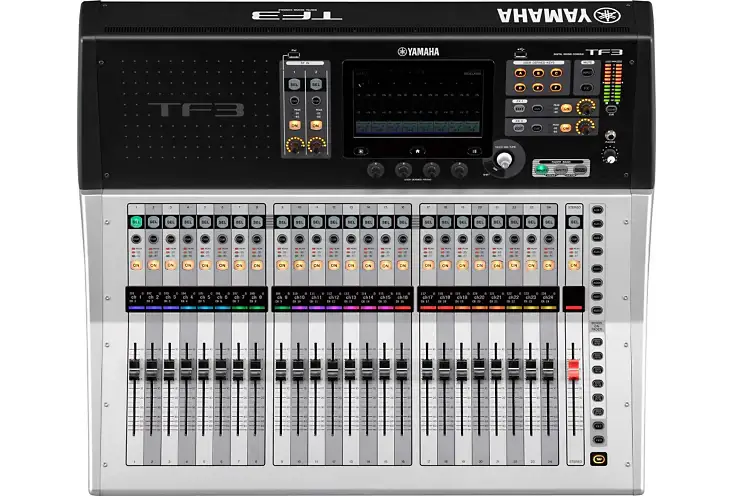
Task: Click the ch 8 SEL button
Action: pyautogui.click(x=257, y=222)
